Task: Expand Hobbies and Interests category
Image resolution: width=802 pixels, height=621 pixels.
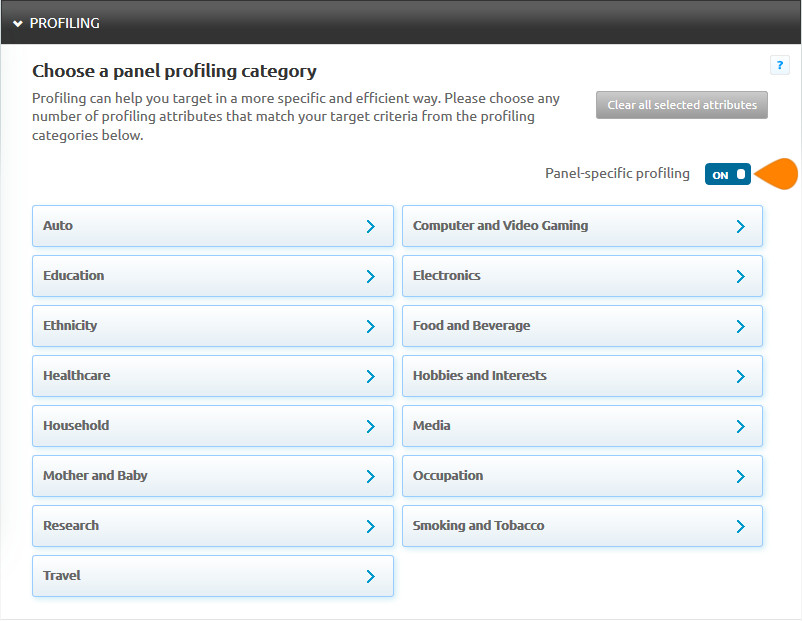Action: point(582,376)
